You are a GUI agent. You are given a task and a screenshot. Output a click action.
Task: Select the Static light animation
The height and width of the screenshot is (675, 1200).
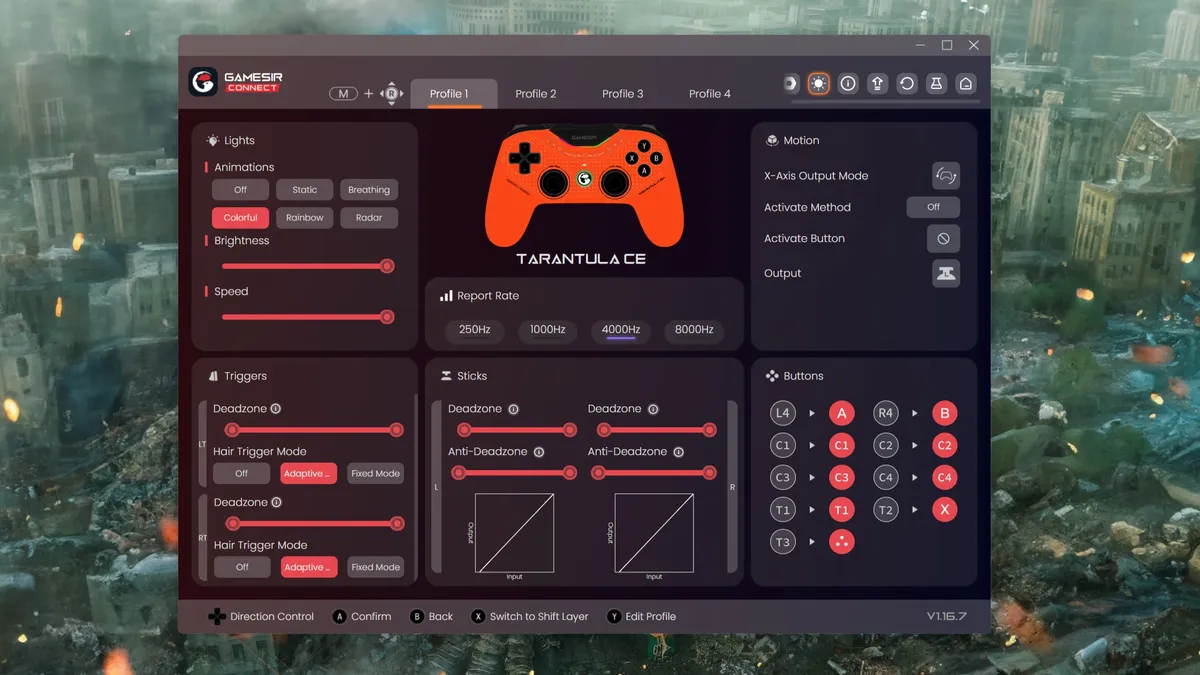pyautogui.click(x=305, y=190)
